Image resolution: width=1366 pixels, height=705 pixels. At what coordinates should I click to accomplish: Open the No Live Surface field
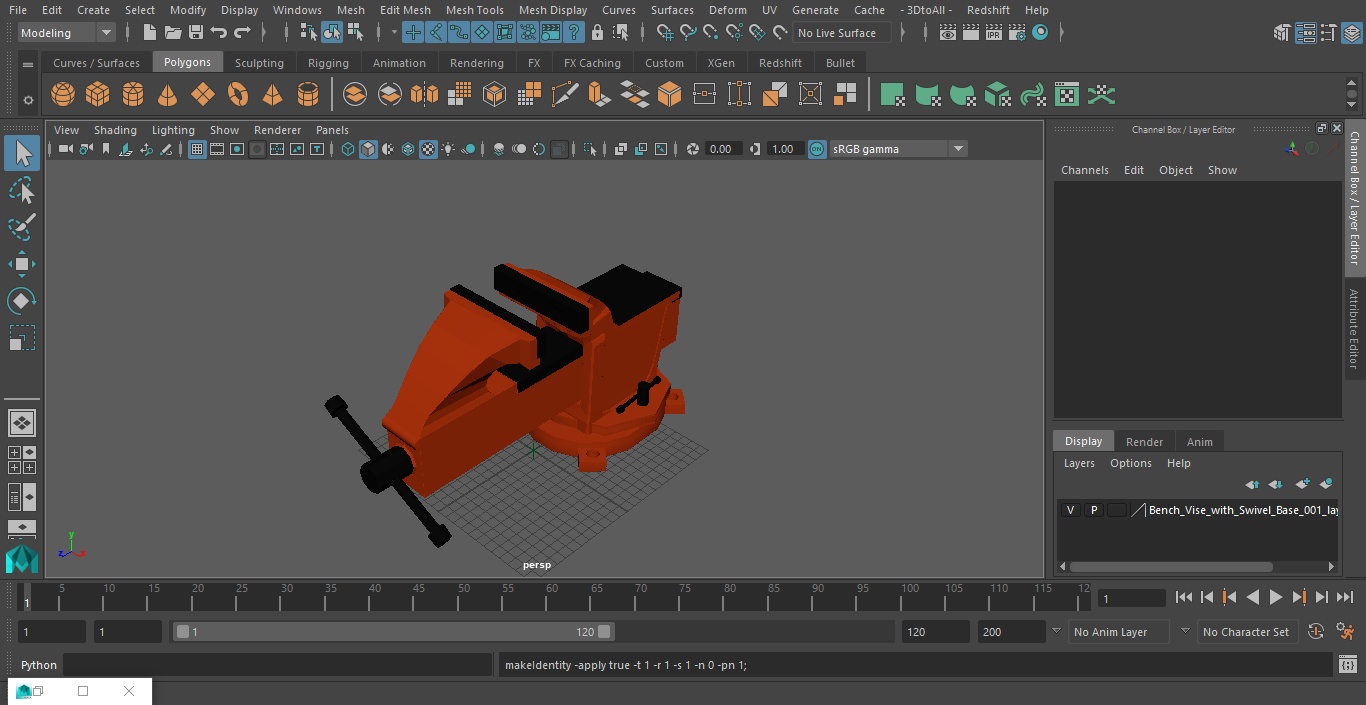[x=842, y=33]
